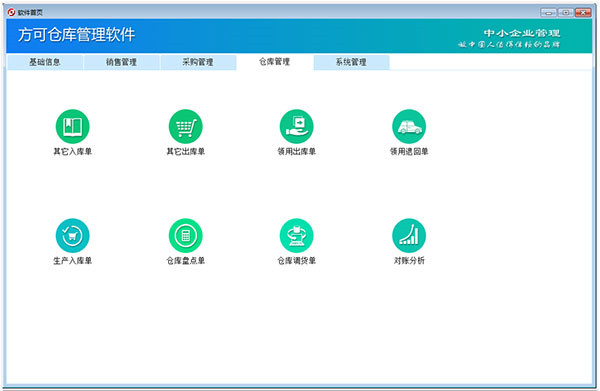Click the 领用出库单 text label

(x=297, y=152)
